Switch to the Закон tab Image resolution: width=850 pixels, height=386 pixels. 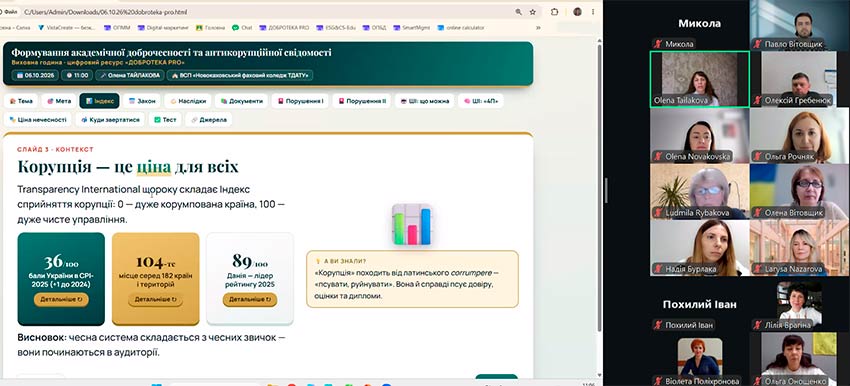[142, 101]
